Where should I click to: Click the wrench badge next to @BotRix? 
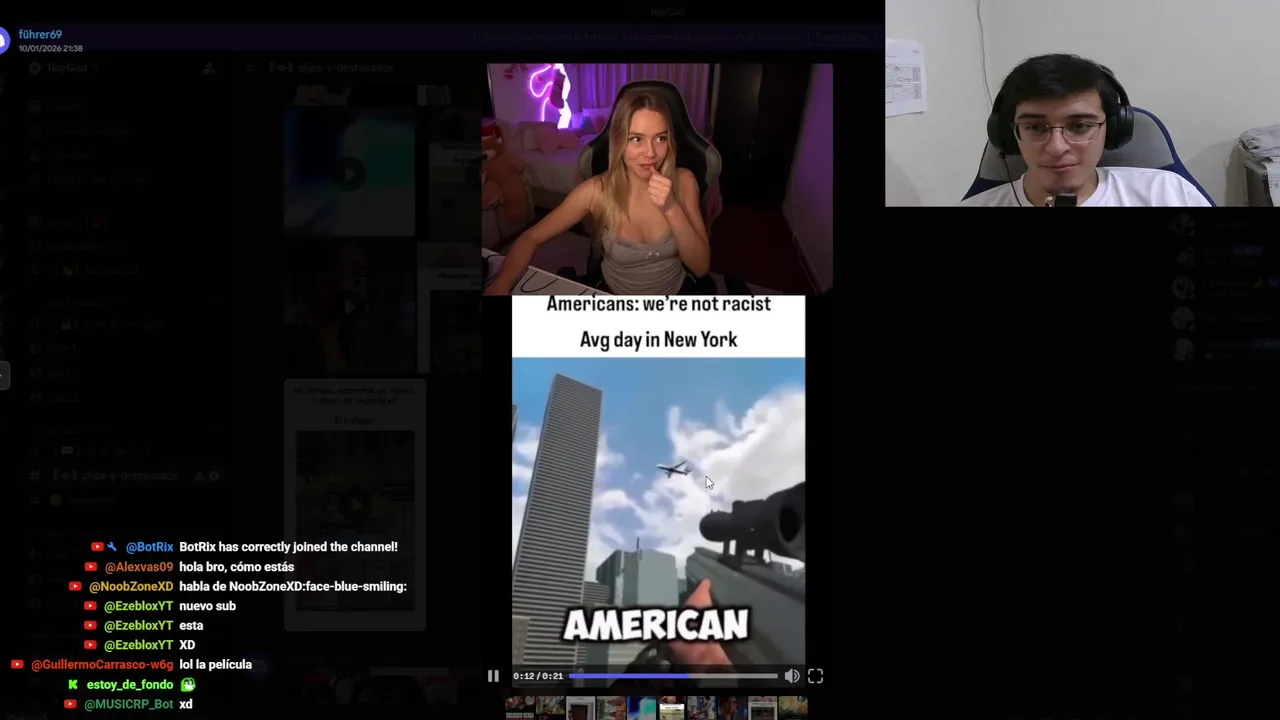[112, 547]
